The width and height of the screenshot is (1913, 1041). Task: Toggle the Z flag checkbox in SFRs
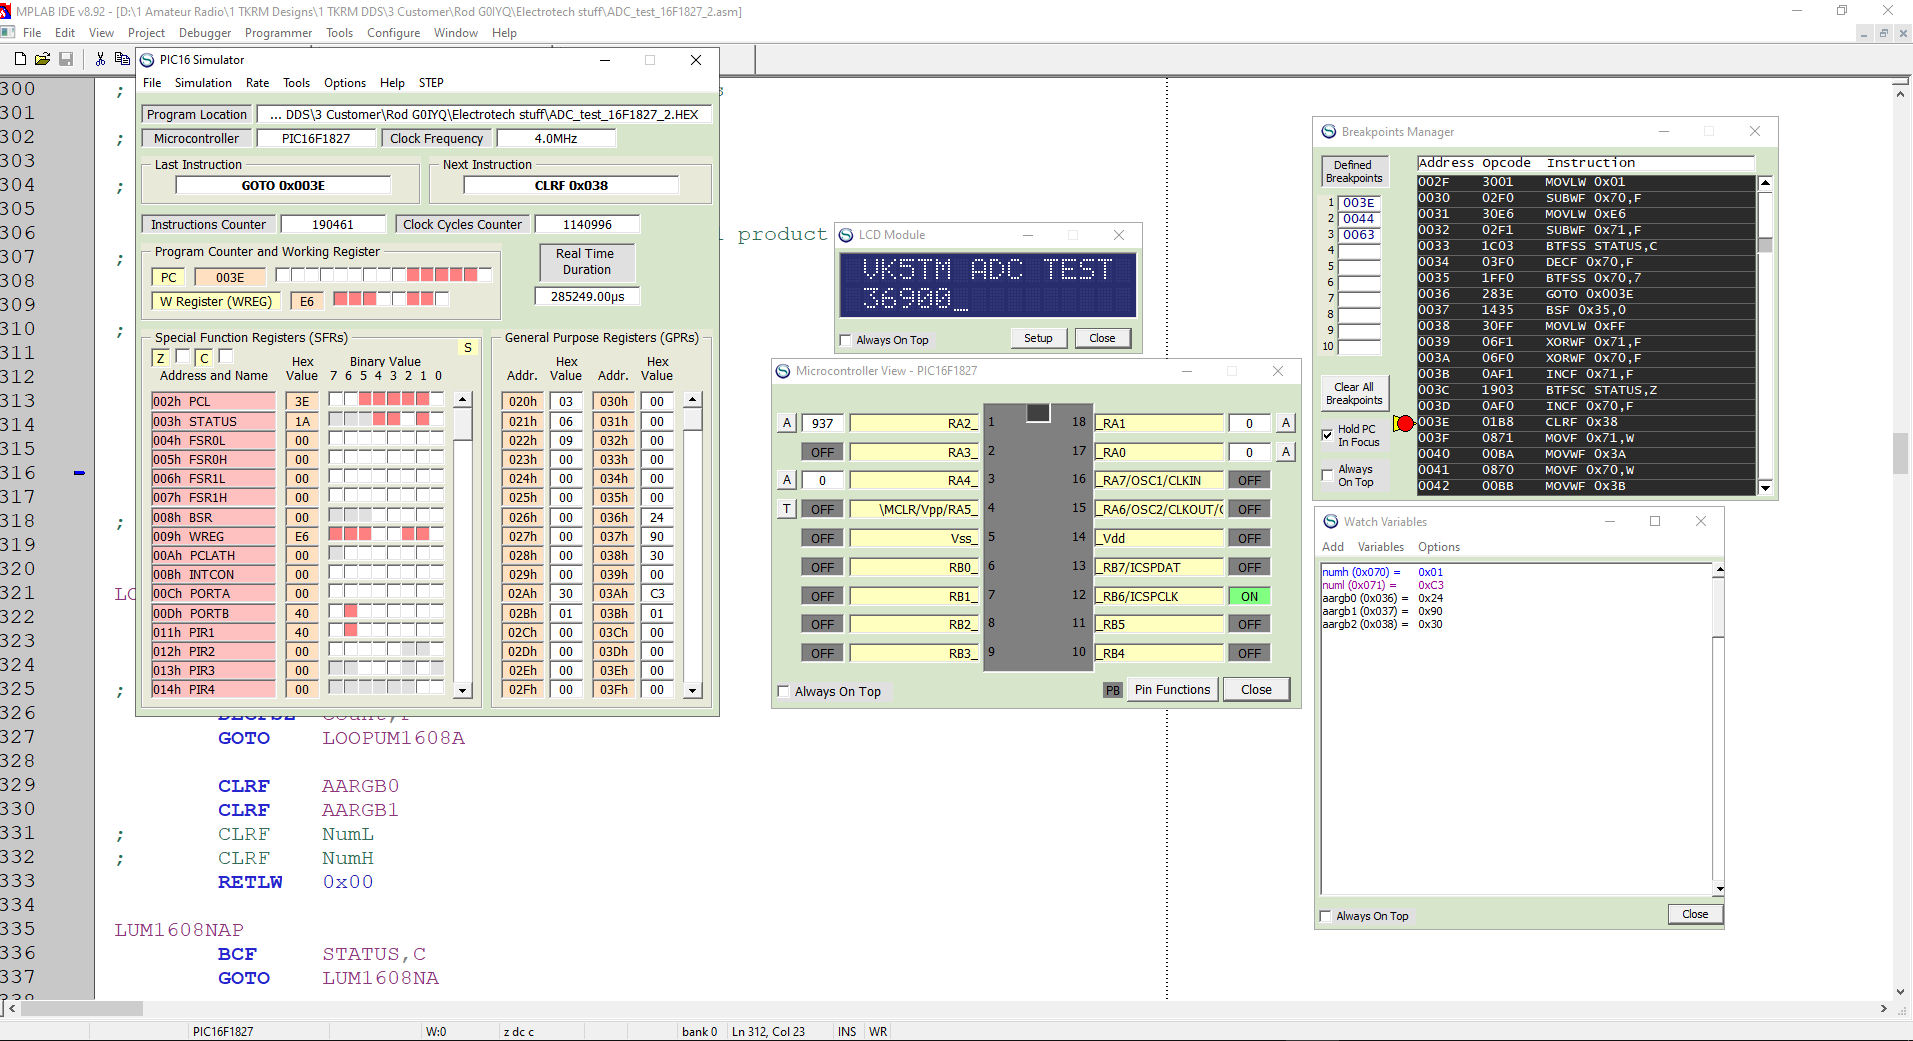click(183, 356)
